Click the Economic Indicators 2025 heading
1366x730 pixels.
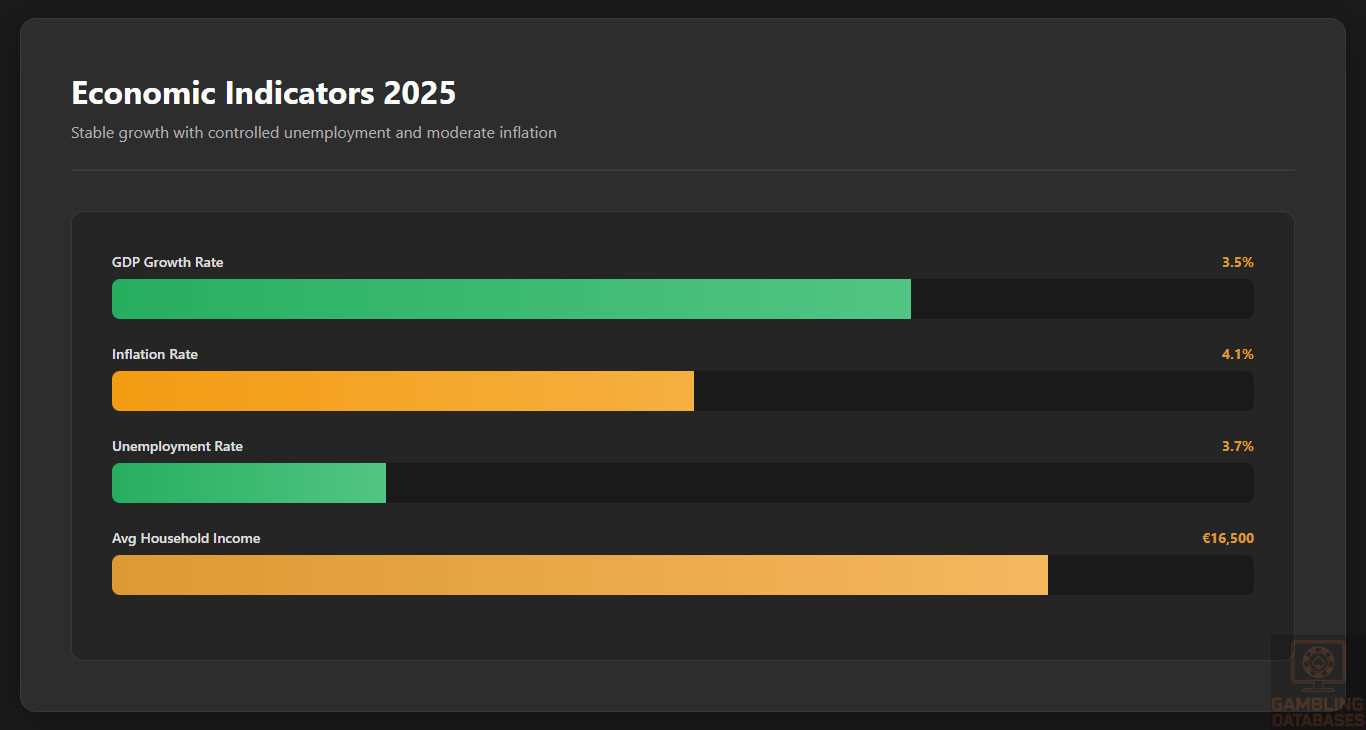click(263, 93)
